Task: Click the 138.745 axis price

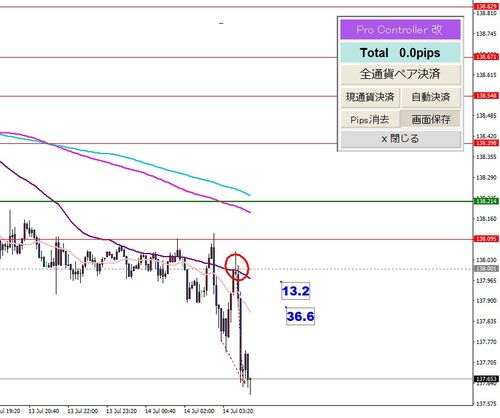Action: pos(486,34)
